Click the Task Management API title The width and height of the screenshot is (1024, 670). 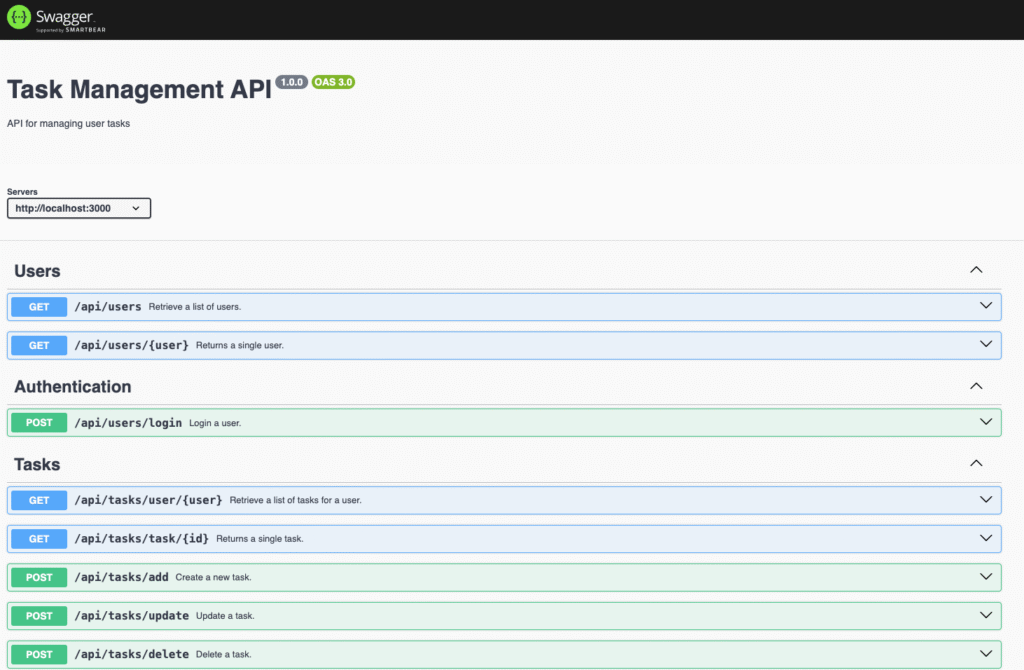139,89
